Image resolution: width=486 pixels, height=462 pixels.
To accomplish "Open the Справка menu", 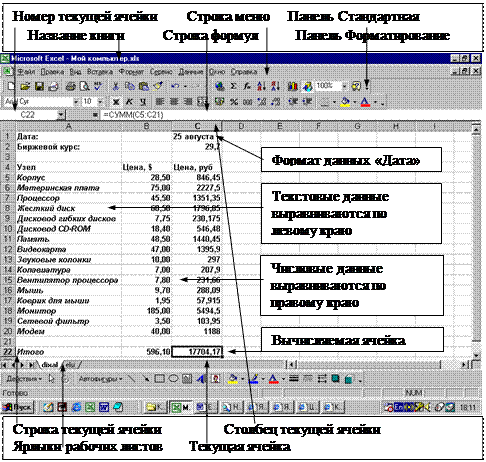I will pos(244,72).
